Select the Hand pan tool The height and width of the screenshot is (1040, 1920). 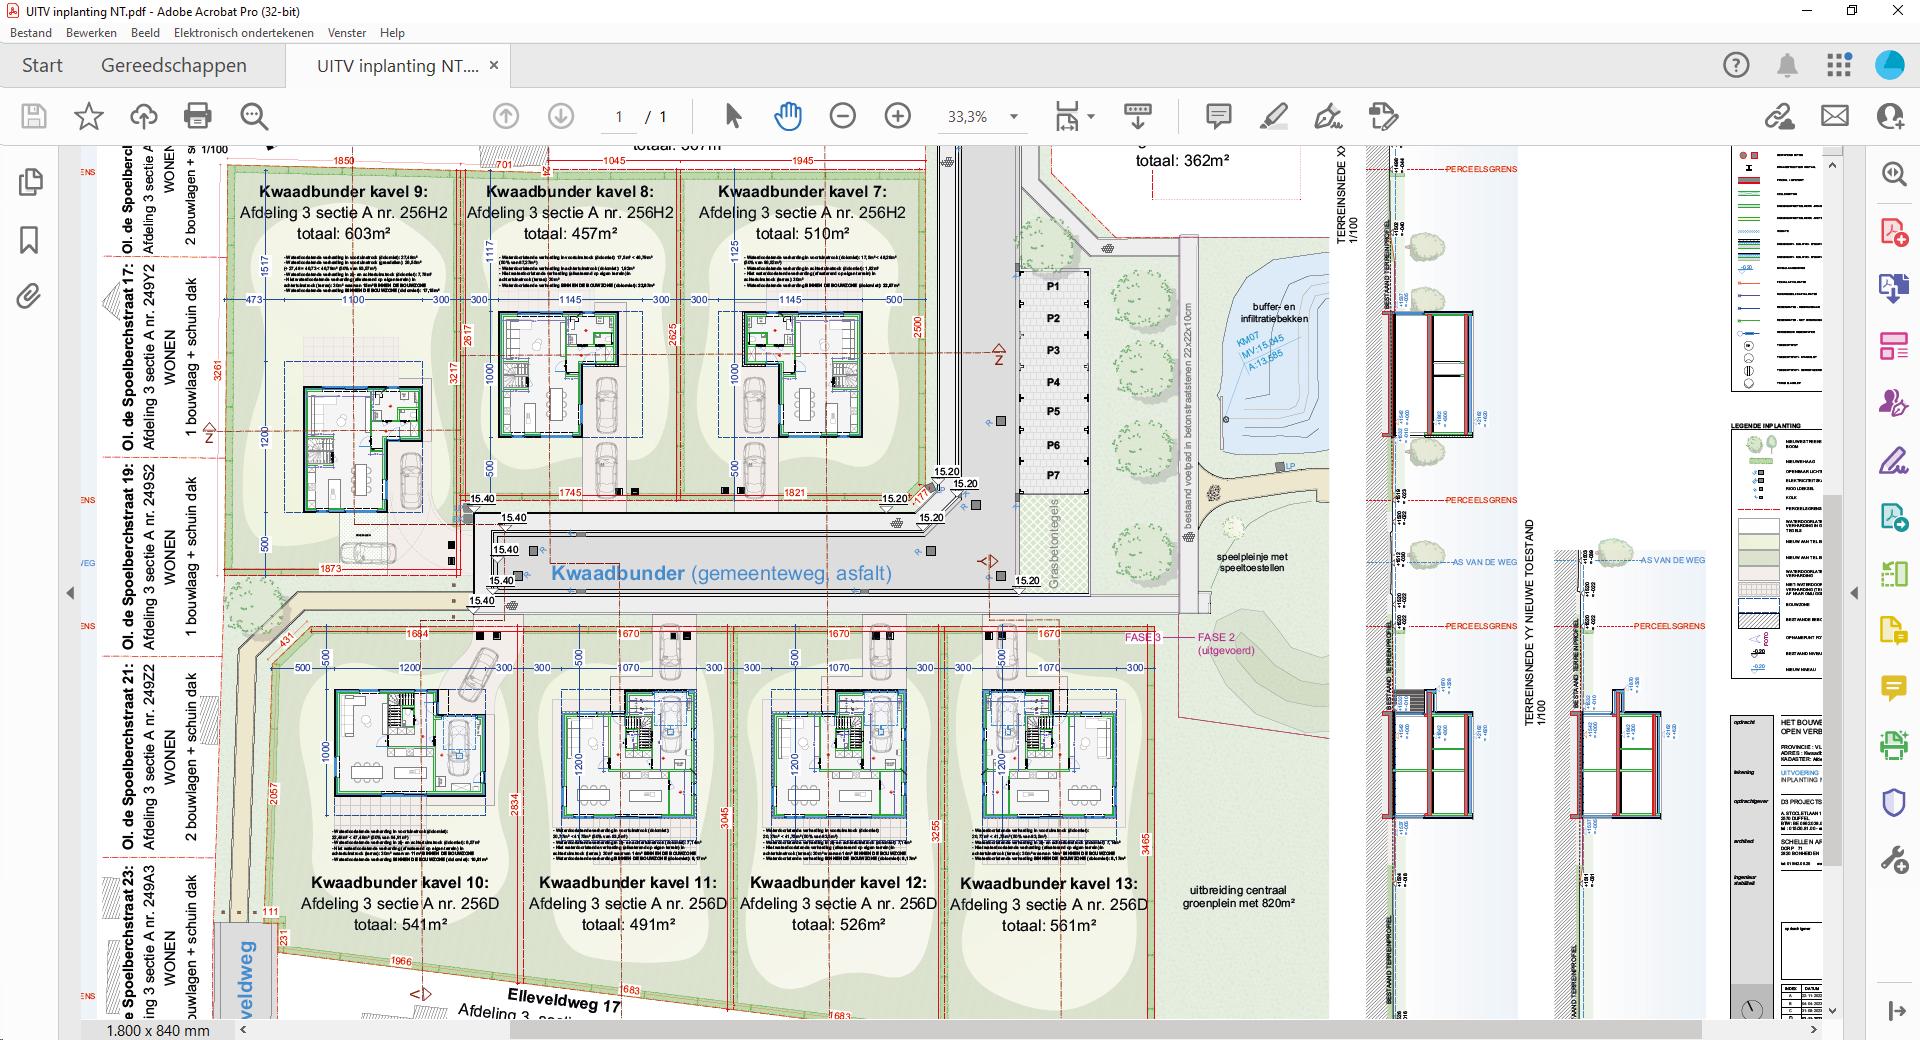coord(788,116)
